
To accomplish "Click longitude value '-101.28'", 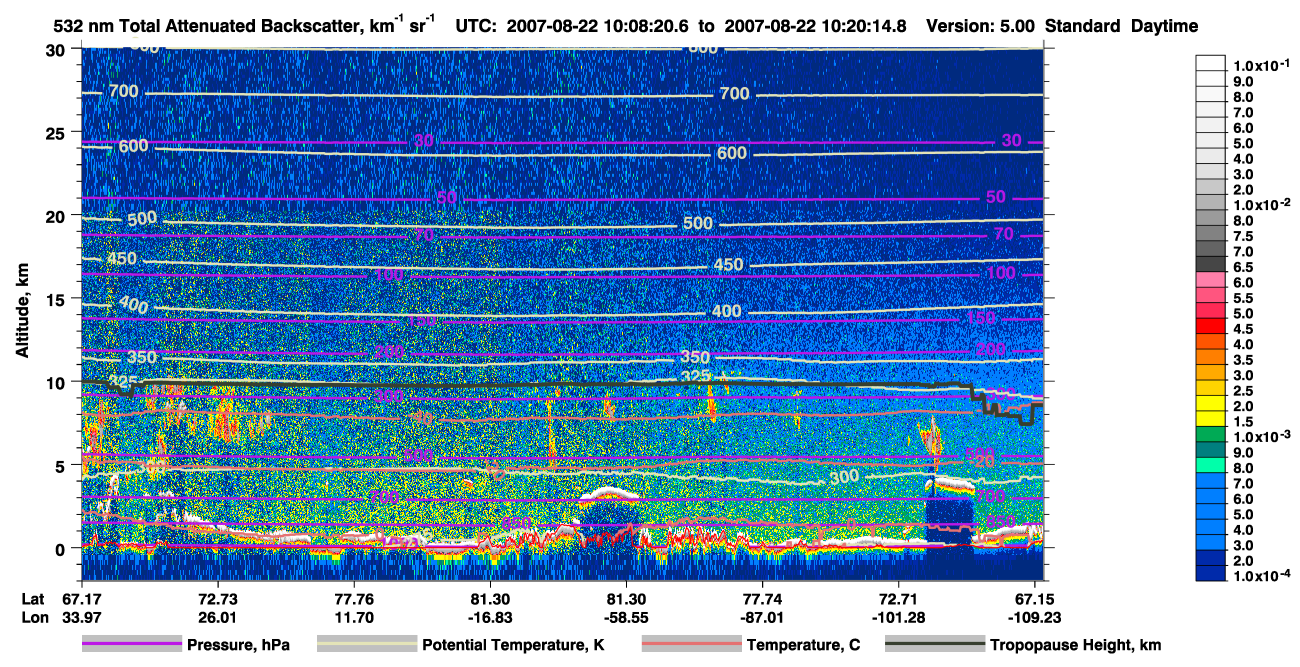I will click(x=898, y=616).
